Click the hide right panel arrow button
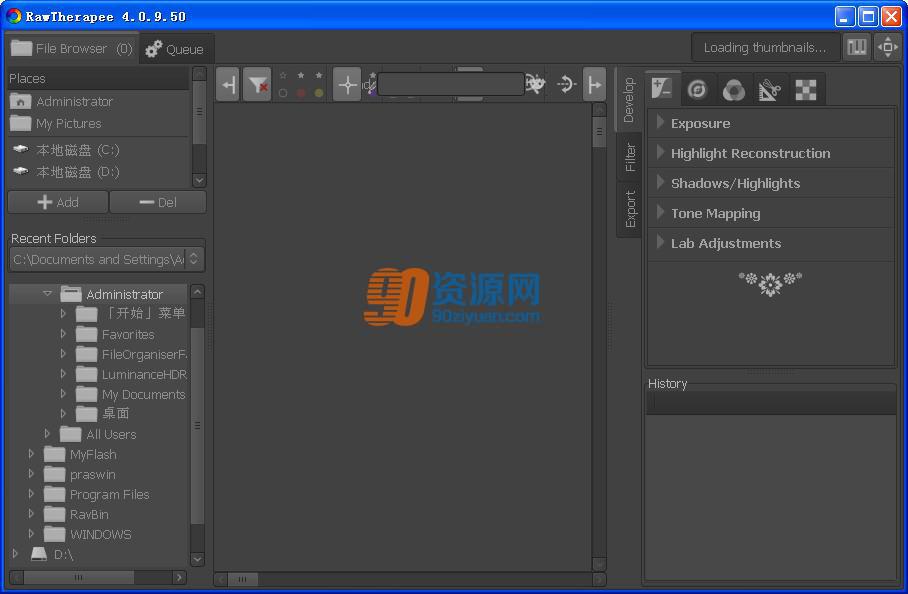The width and height of the screenshot is (908, 594). tap(594, 85)
